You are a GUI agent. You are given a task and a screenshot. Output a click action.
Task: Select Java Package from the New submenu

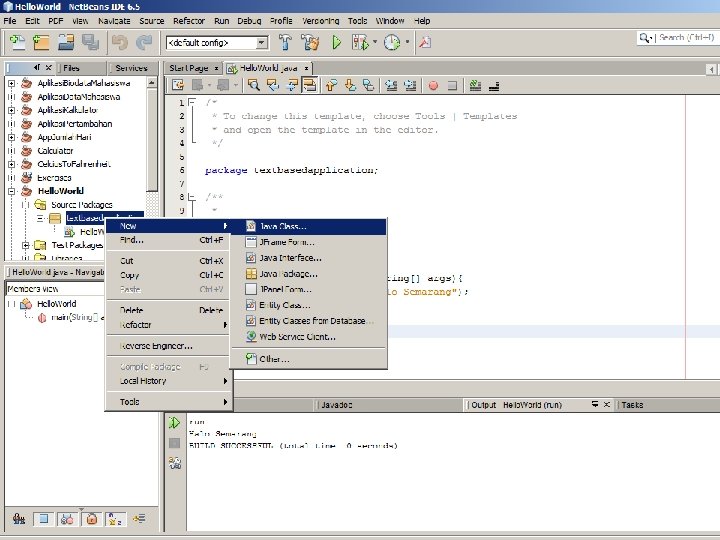[288, 274]
